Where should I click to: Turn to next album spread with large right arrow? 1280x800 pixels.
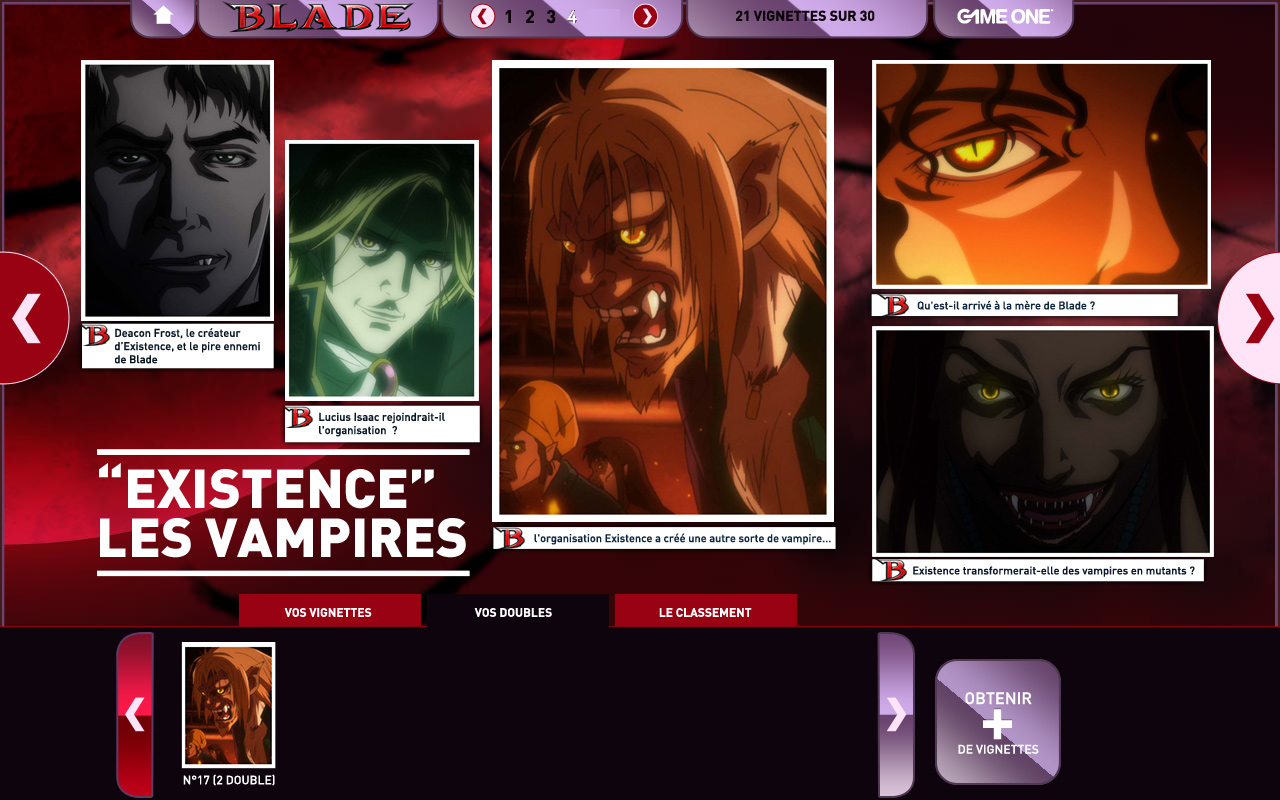[x=1252, y=318]
